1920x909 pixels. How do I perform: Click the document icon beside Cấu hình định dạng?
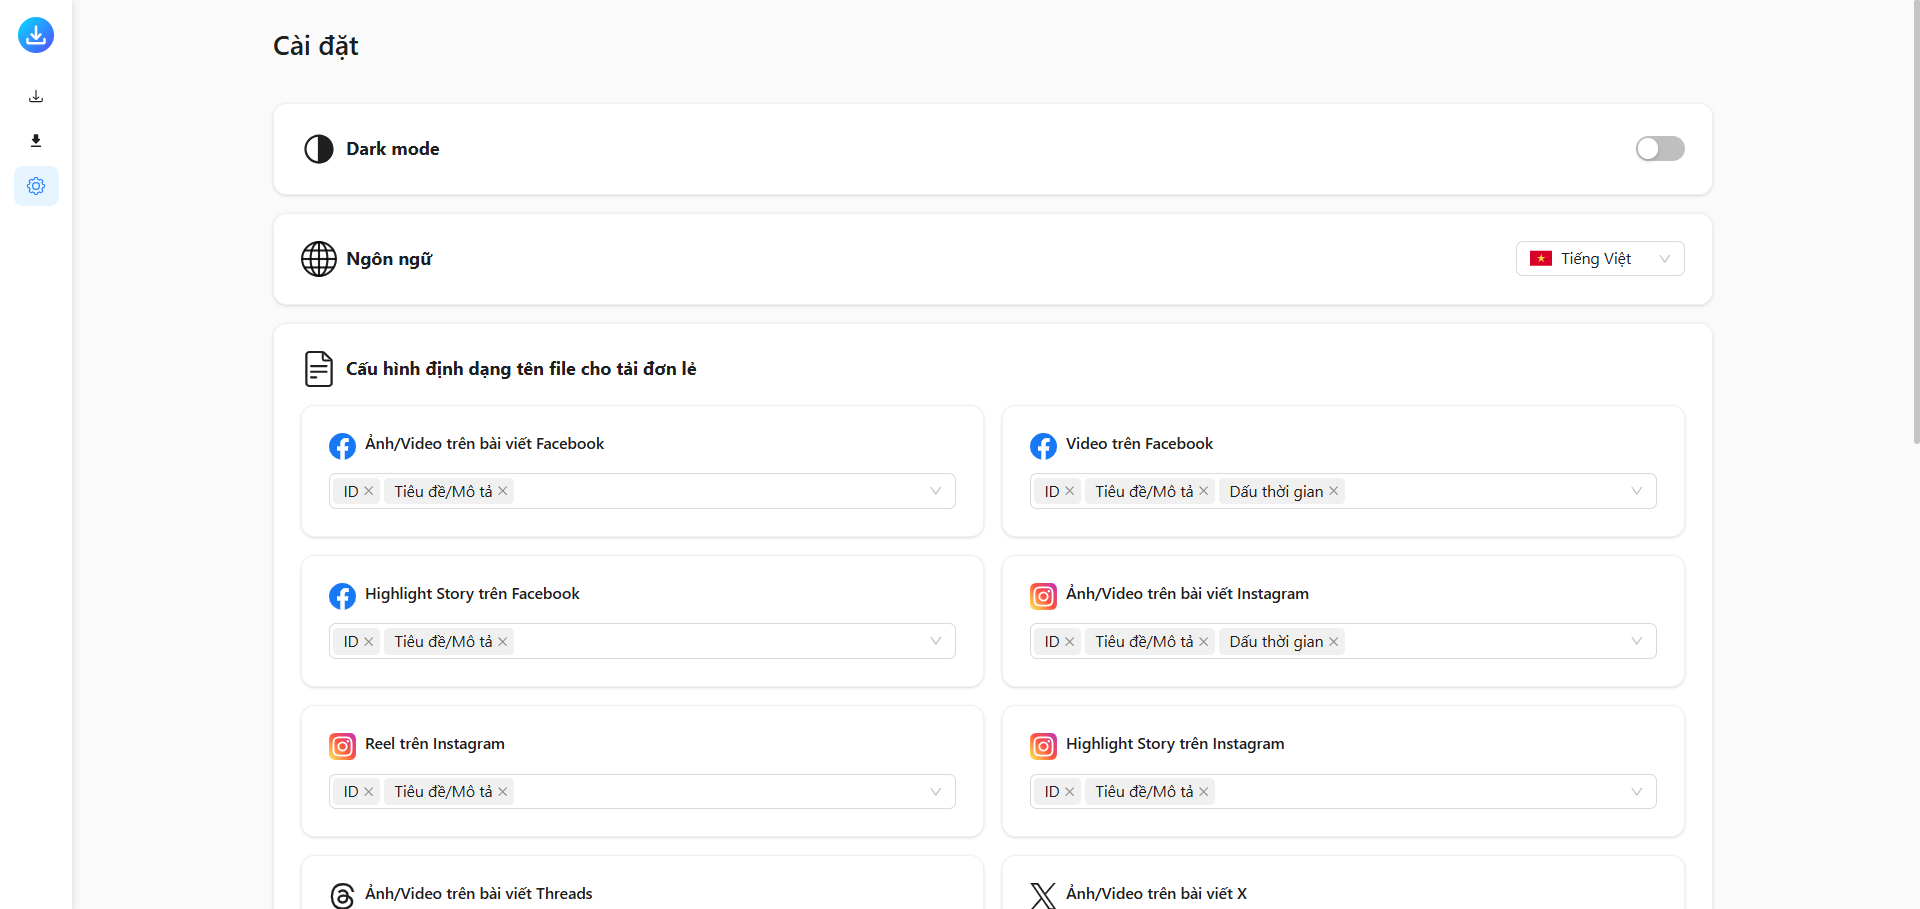[x=319, y=369]
